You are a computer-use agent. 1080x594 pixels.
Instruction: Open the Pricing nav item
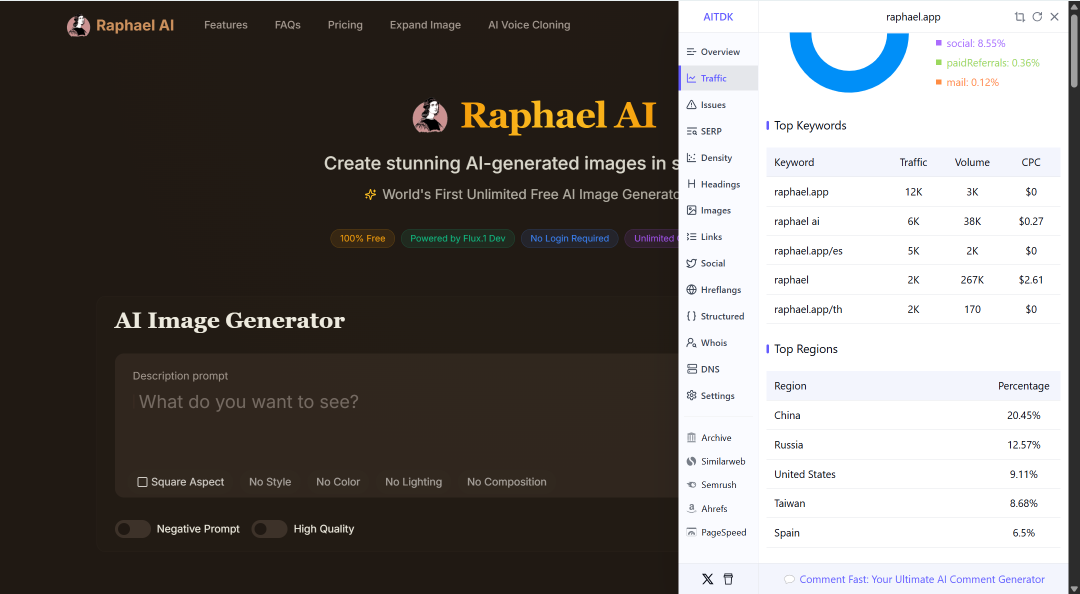click(x=345, y=25)
